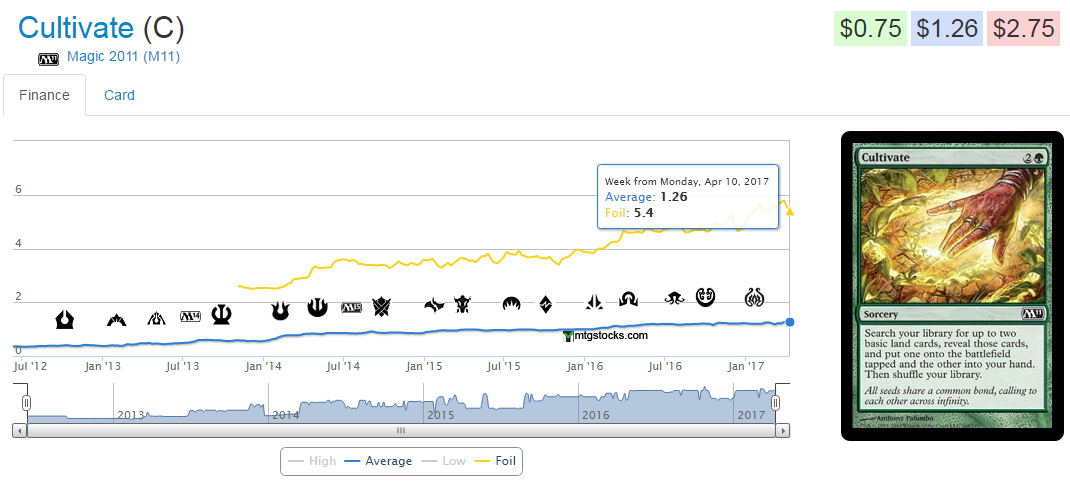Click the Dragons of Tarkir set symbol
Viewport: 1070px width, 486px height.
click(x=463, y=303)
